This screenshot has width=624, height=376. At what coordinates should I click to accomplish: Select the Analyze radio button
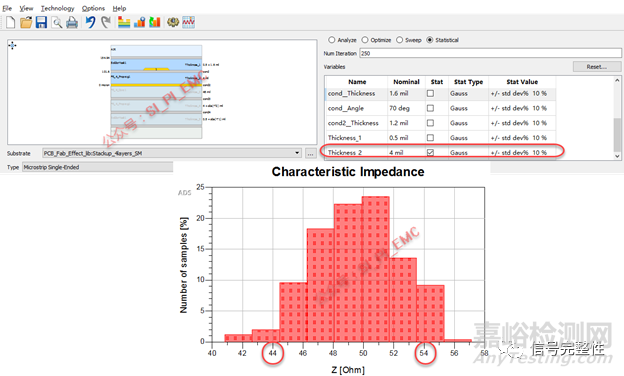coord(332,40)
